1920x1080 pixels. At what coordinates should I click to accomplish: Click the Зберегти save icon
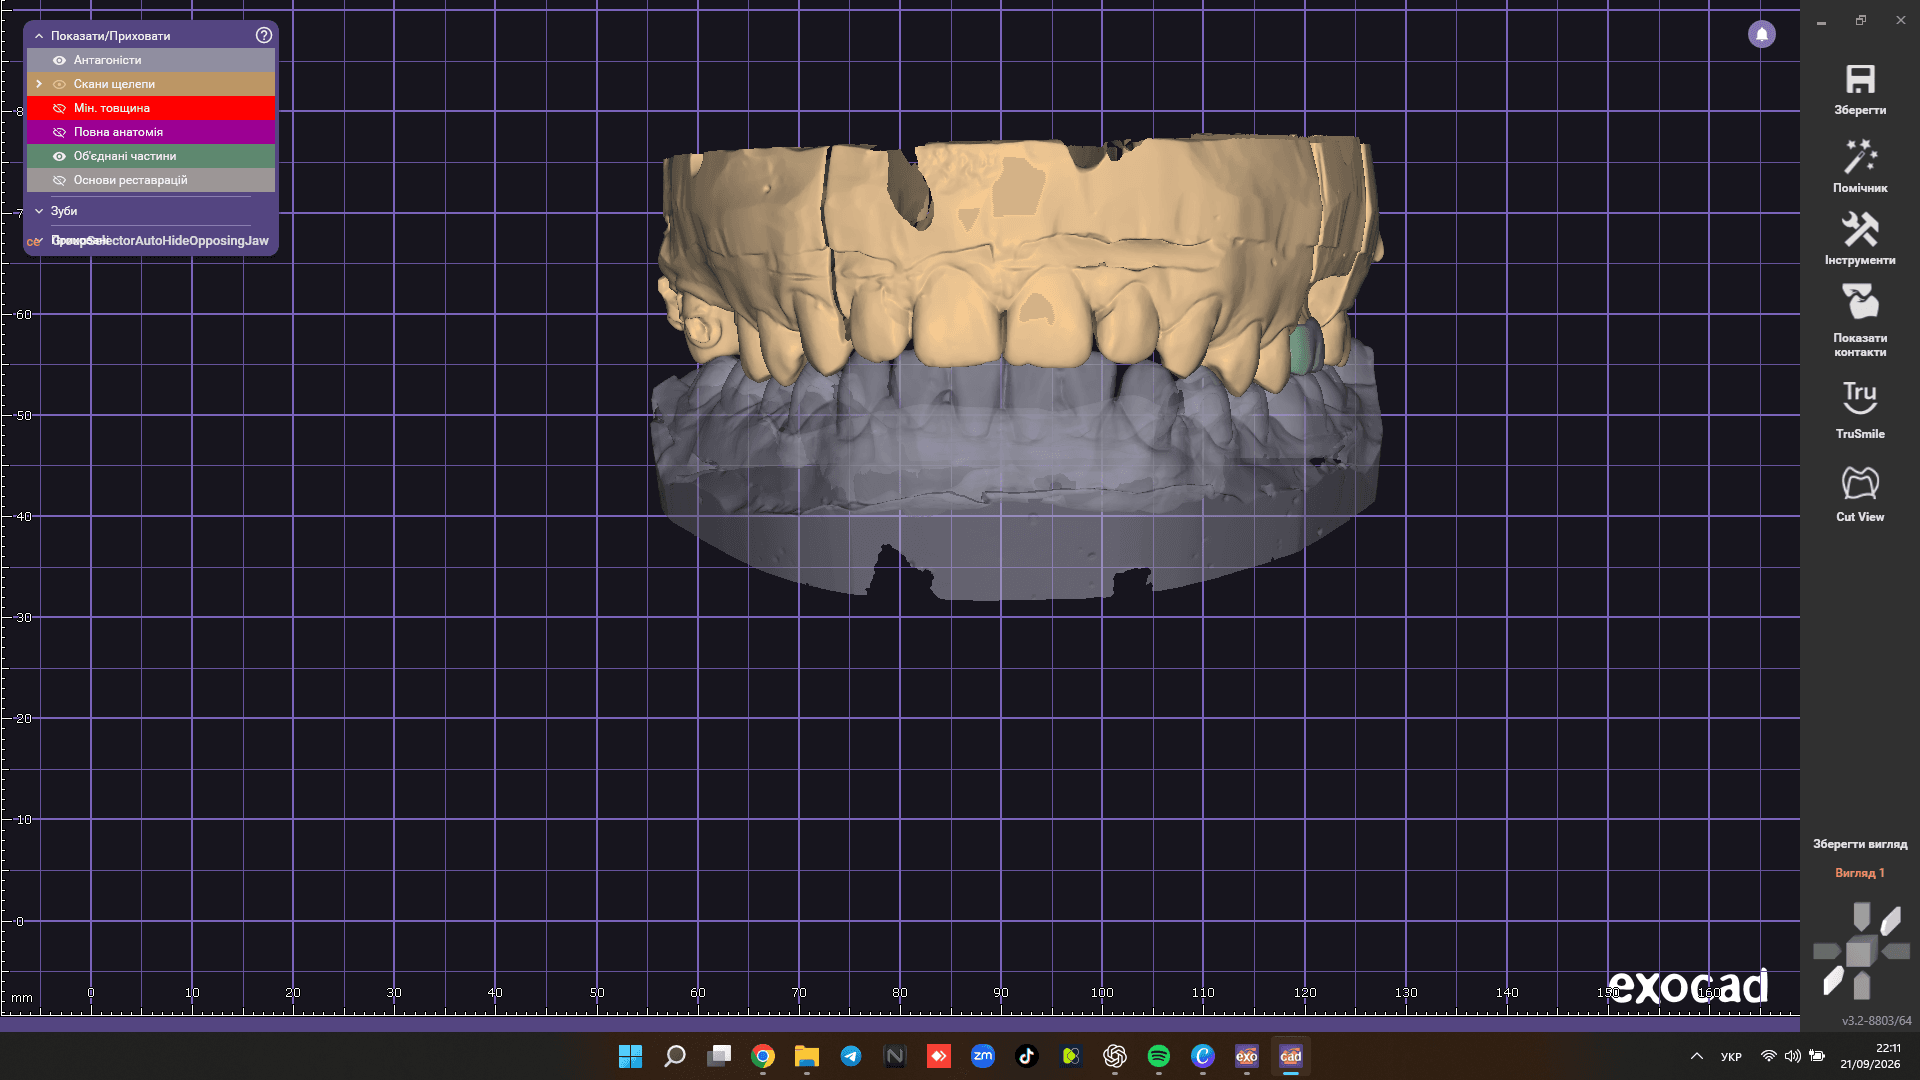click(1860, 80)
